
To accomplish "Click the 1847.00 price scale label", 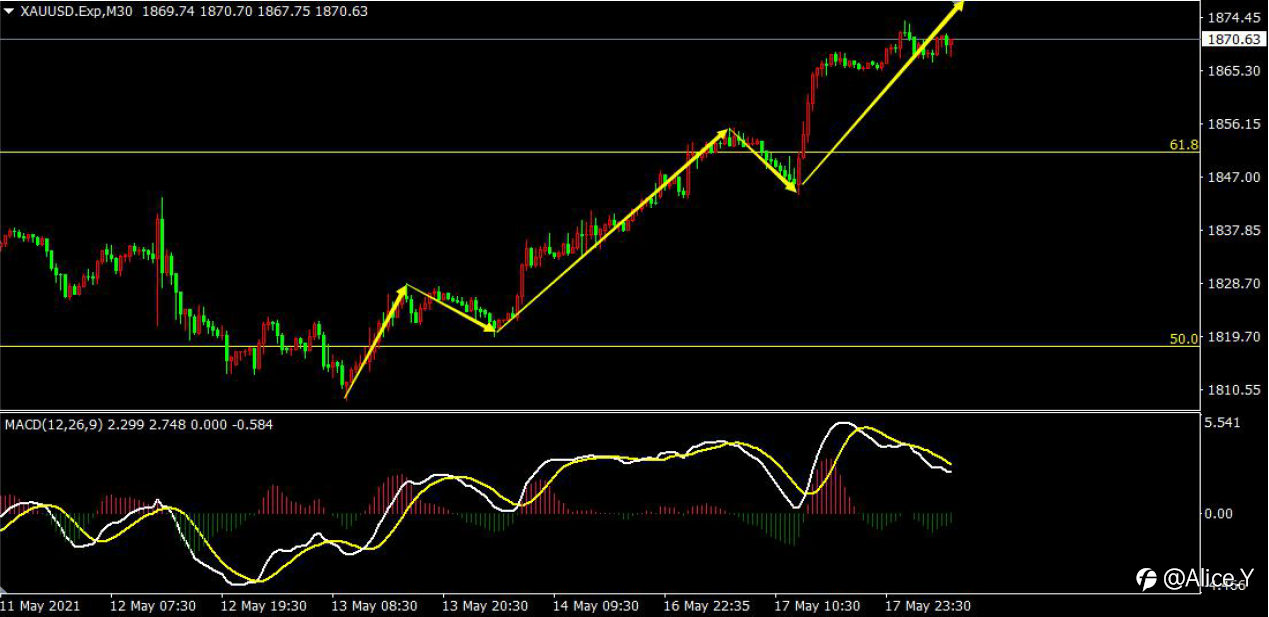I will [x=1233, y=177].
